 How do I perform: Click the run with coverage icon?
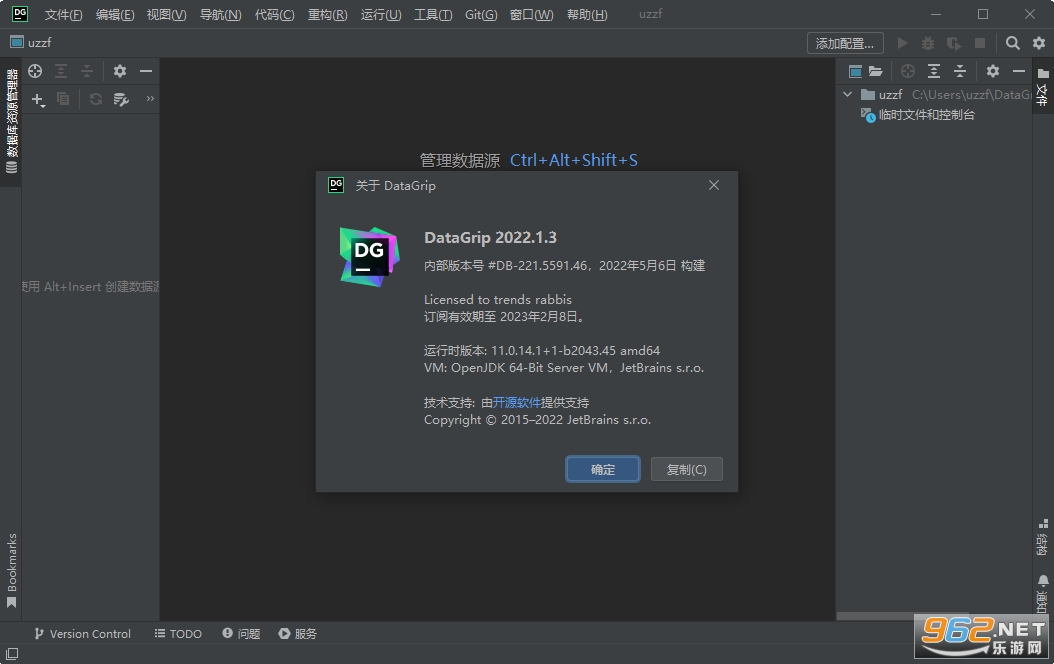click(953, 43)
